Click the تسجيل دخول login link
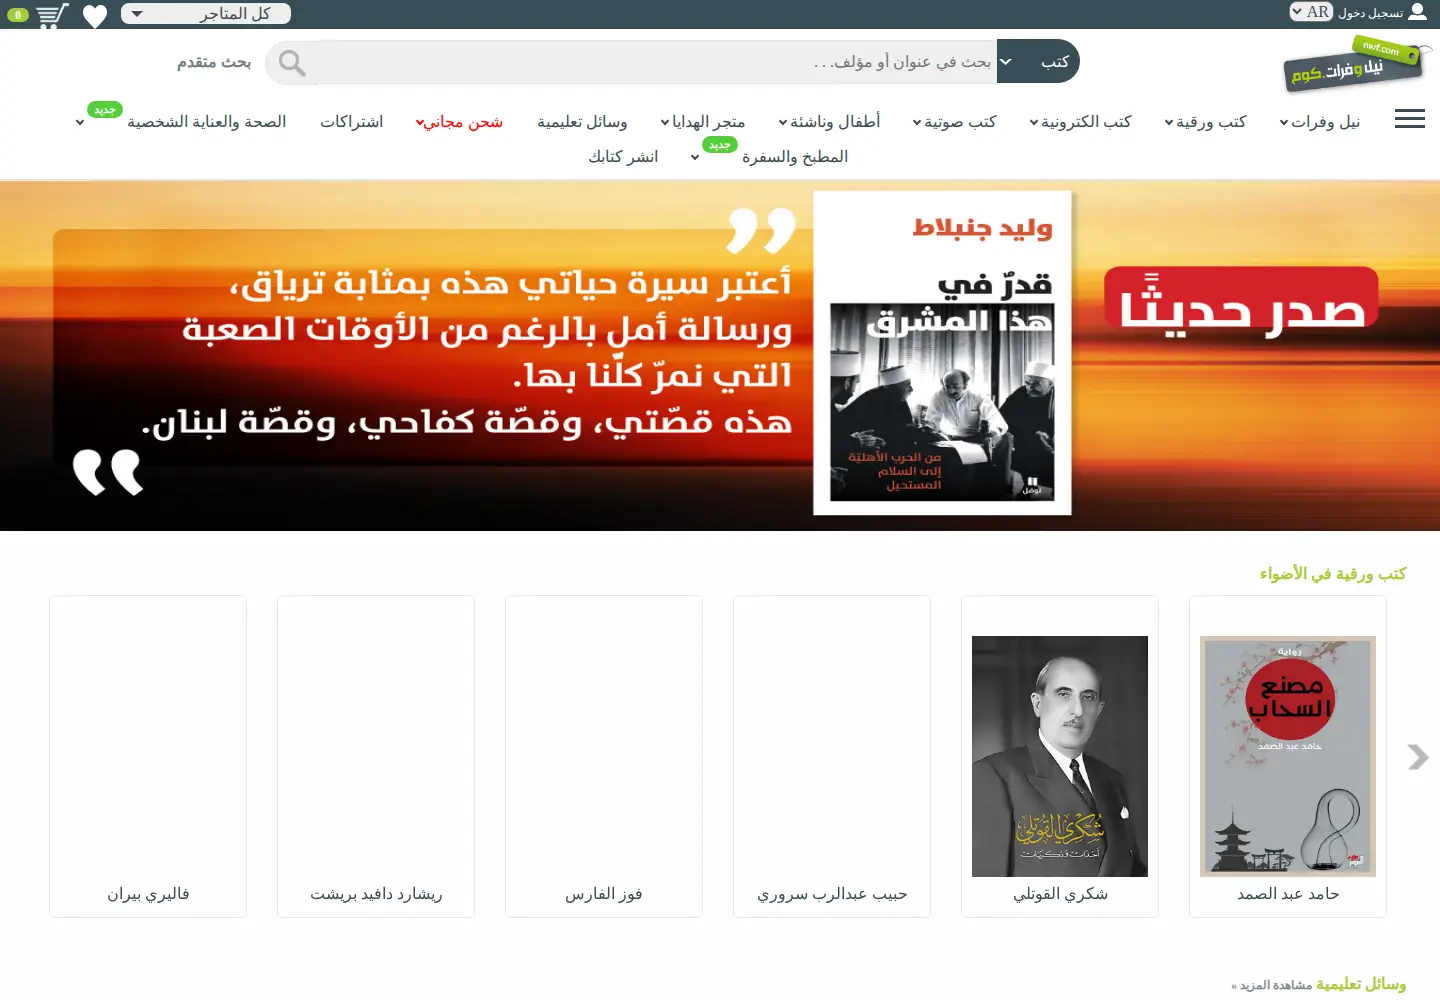Image resolution: width=1440 pixels, height=1000 pixels. (x=1370, y=13)
